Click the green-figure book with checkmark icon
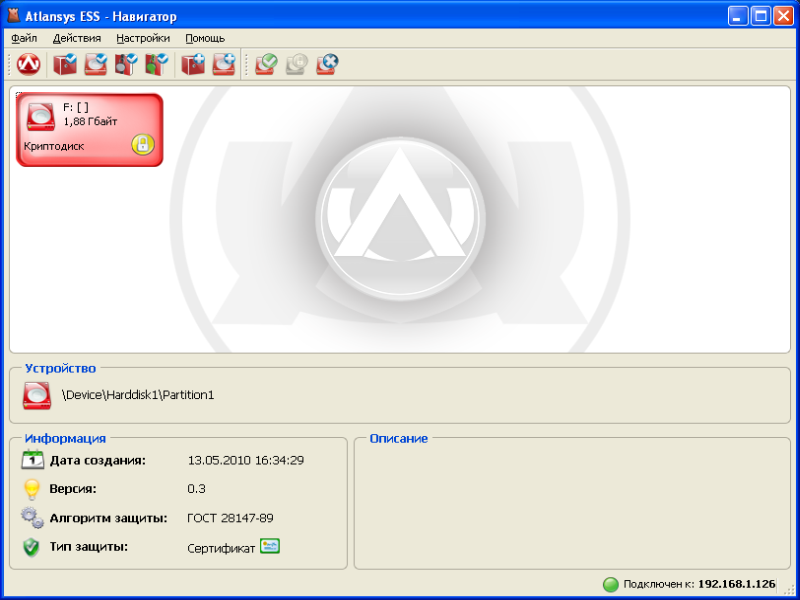This screenshot has width=800, height=600. click(157, 64)
